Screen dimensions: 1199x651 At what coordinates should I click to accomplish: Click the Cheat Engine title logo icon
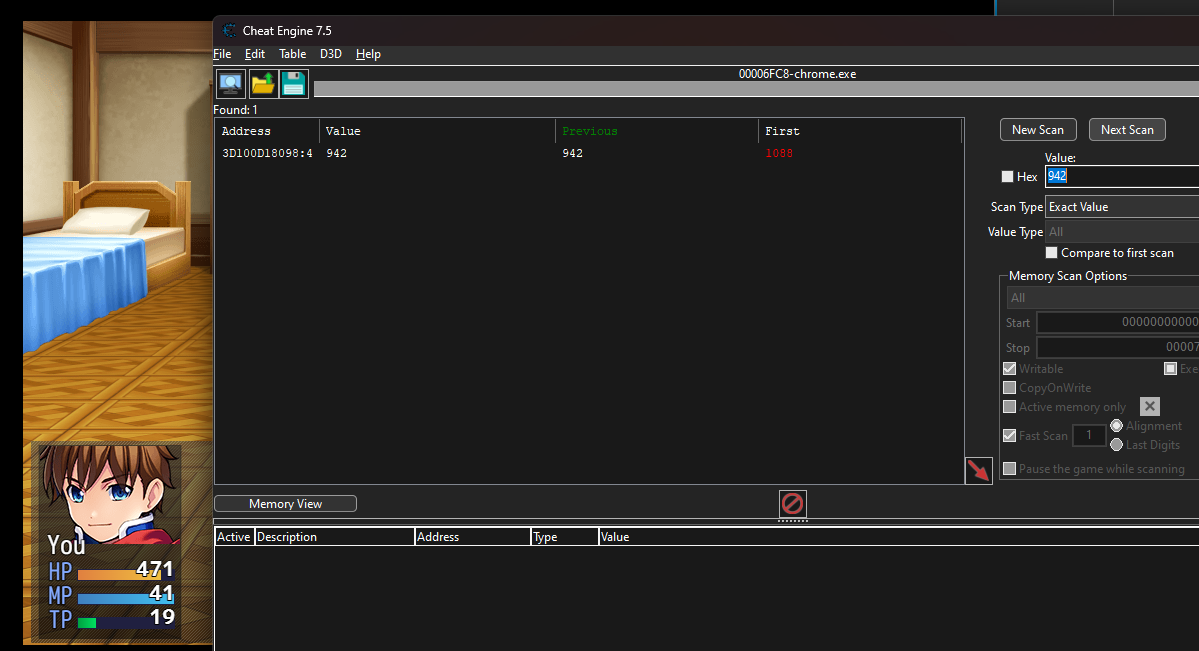(229, 31)
